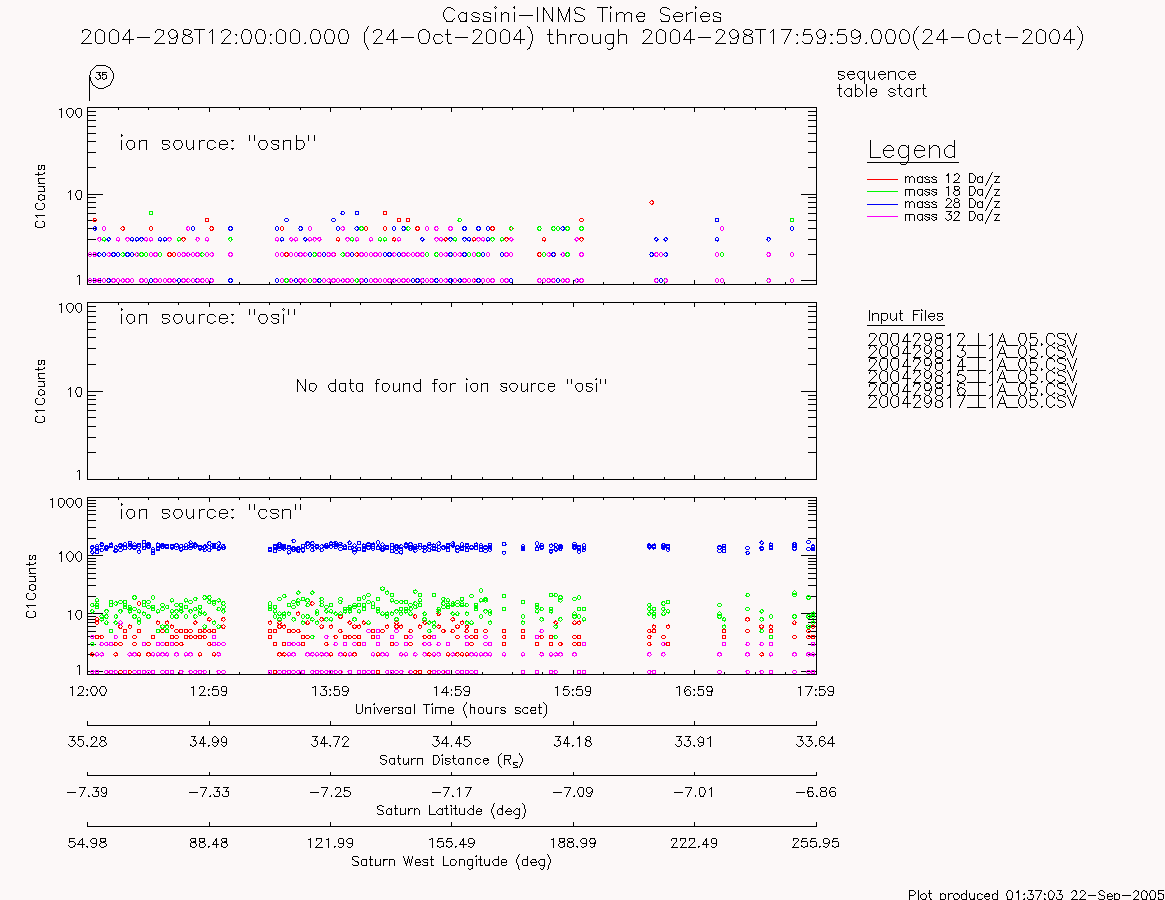Click the C1Counts label of the csn plot
The width and height of the screenshot is (1165, 900).
point(31,586)
